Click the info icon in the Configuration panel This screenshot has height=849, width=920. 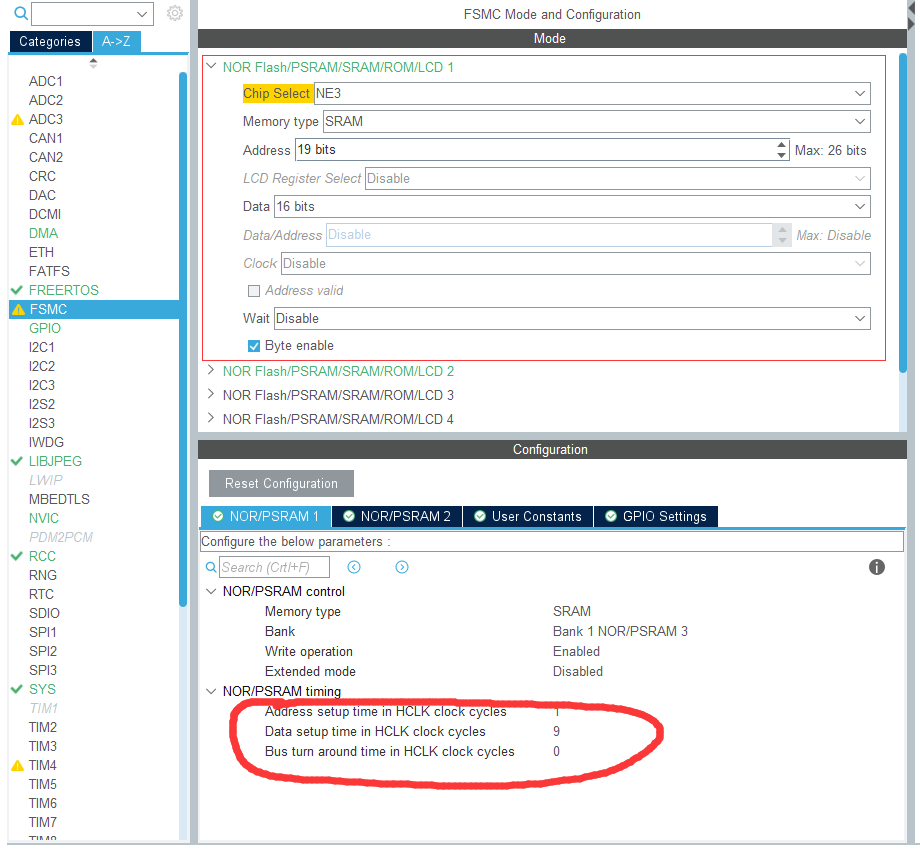click(876, 567)
